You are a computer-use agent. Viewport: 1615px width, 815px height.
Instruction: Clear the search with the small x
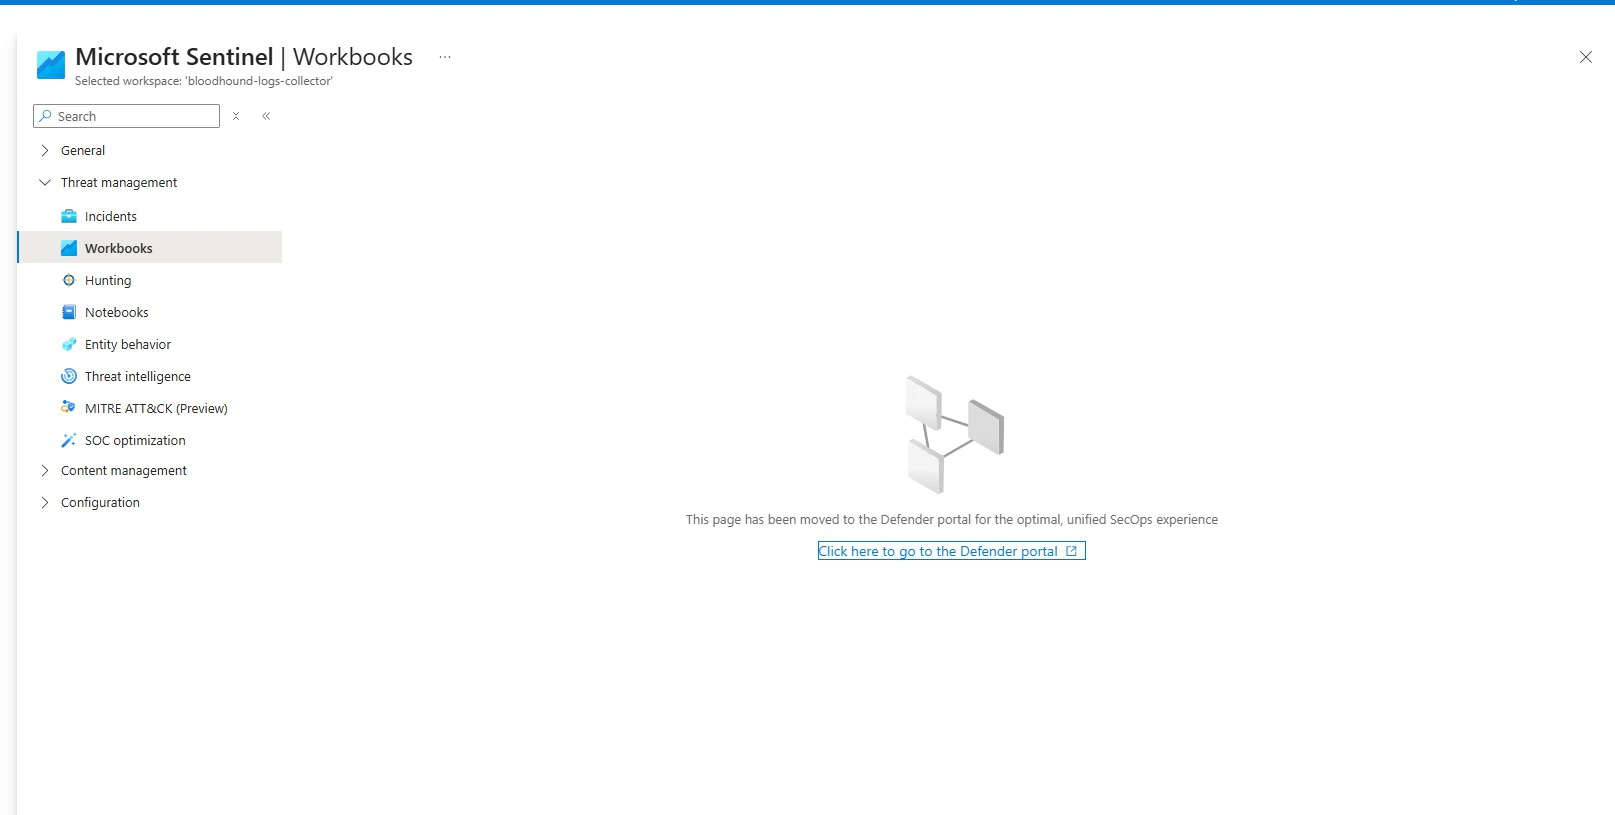pyautogui.click(x=236, y=116)
